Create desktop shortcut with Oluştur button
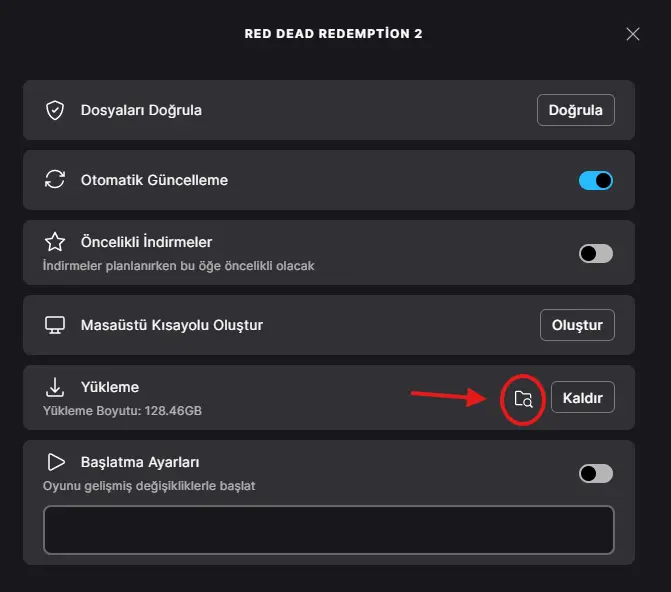The height and width of the screenshot is (592, 671). [x=577, y=325]
